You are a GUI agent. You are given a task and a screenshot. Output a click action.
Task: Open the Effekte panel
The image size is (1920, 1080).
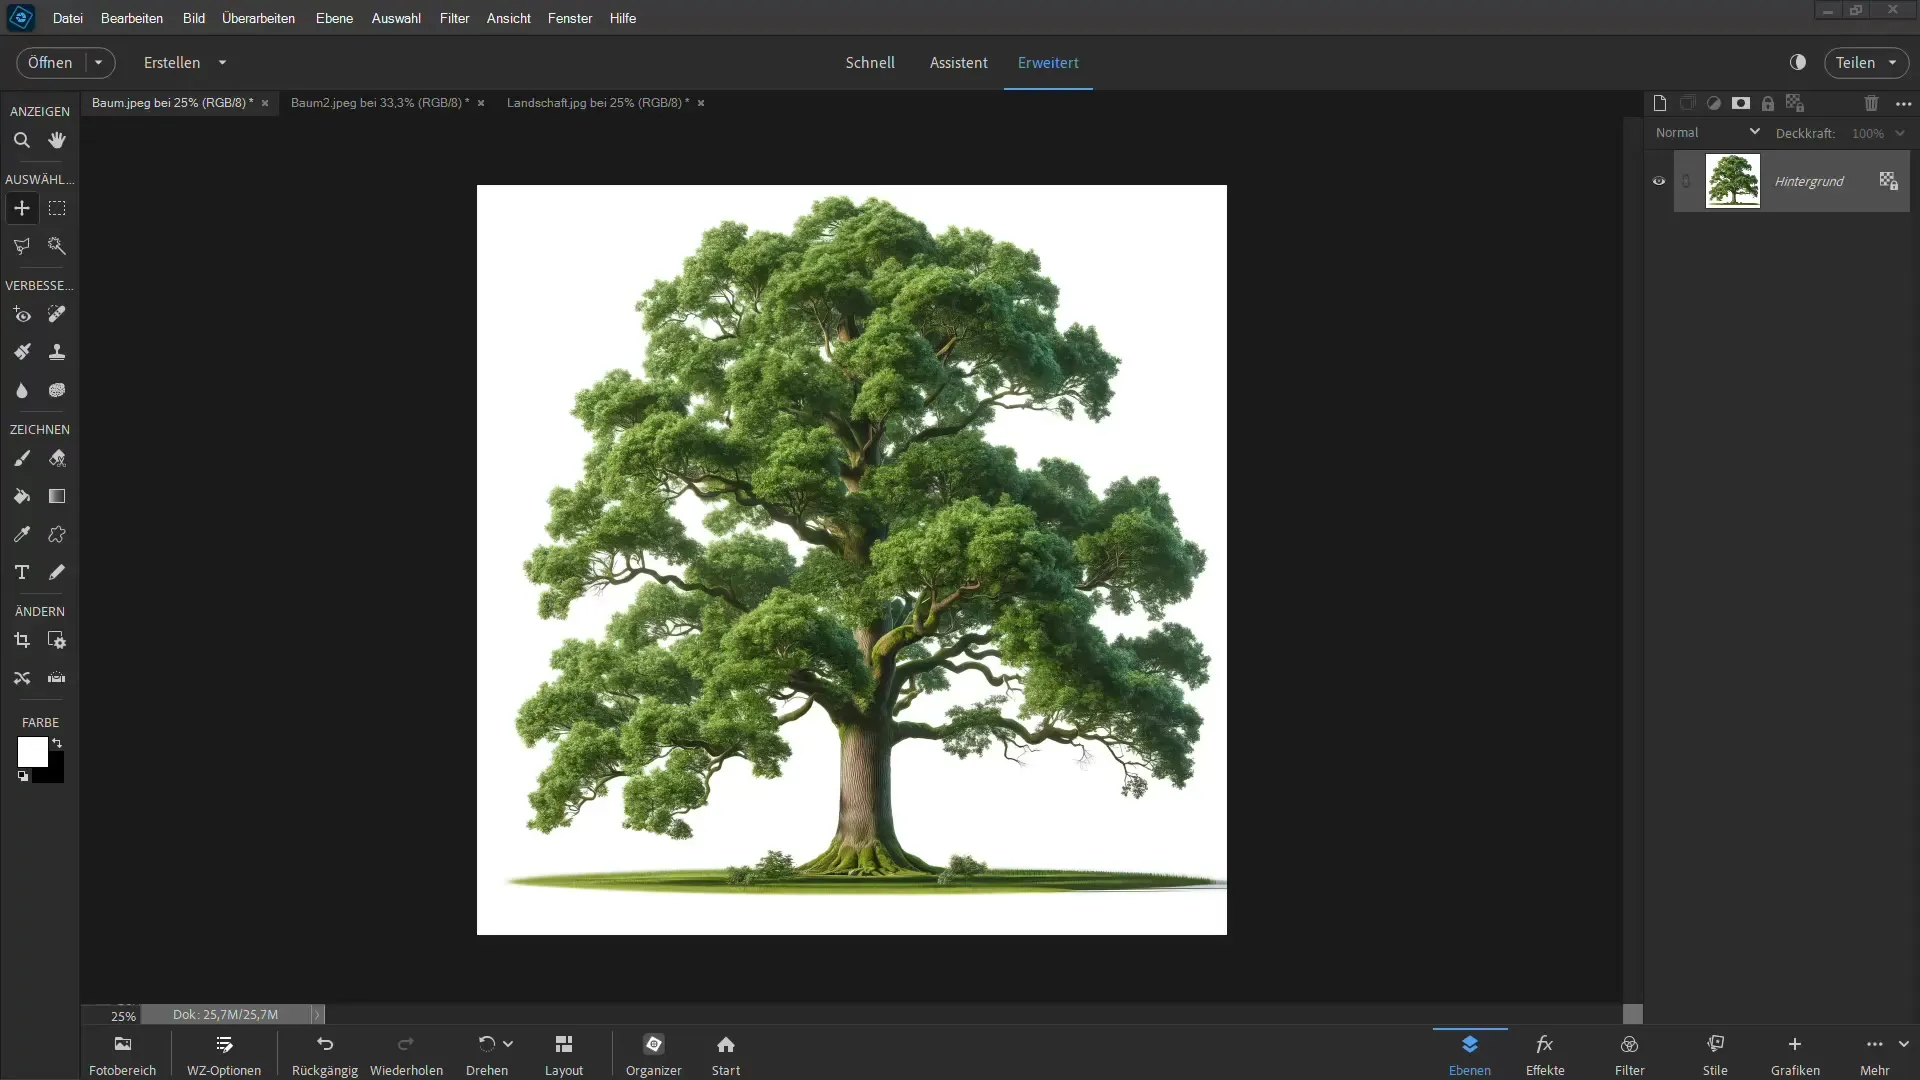coord(1545,1054)
